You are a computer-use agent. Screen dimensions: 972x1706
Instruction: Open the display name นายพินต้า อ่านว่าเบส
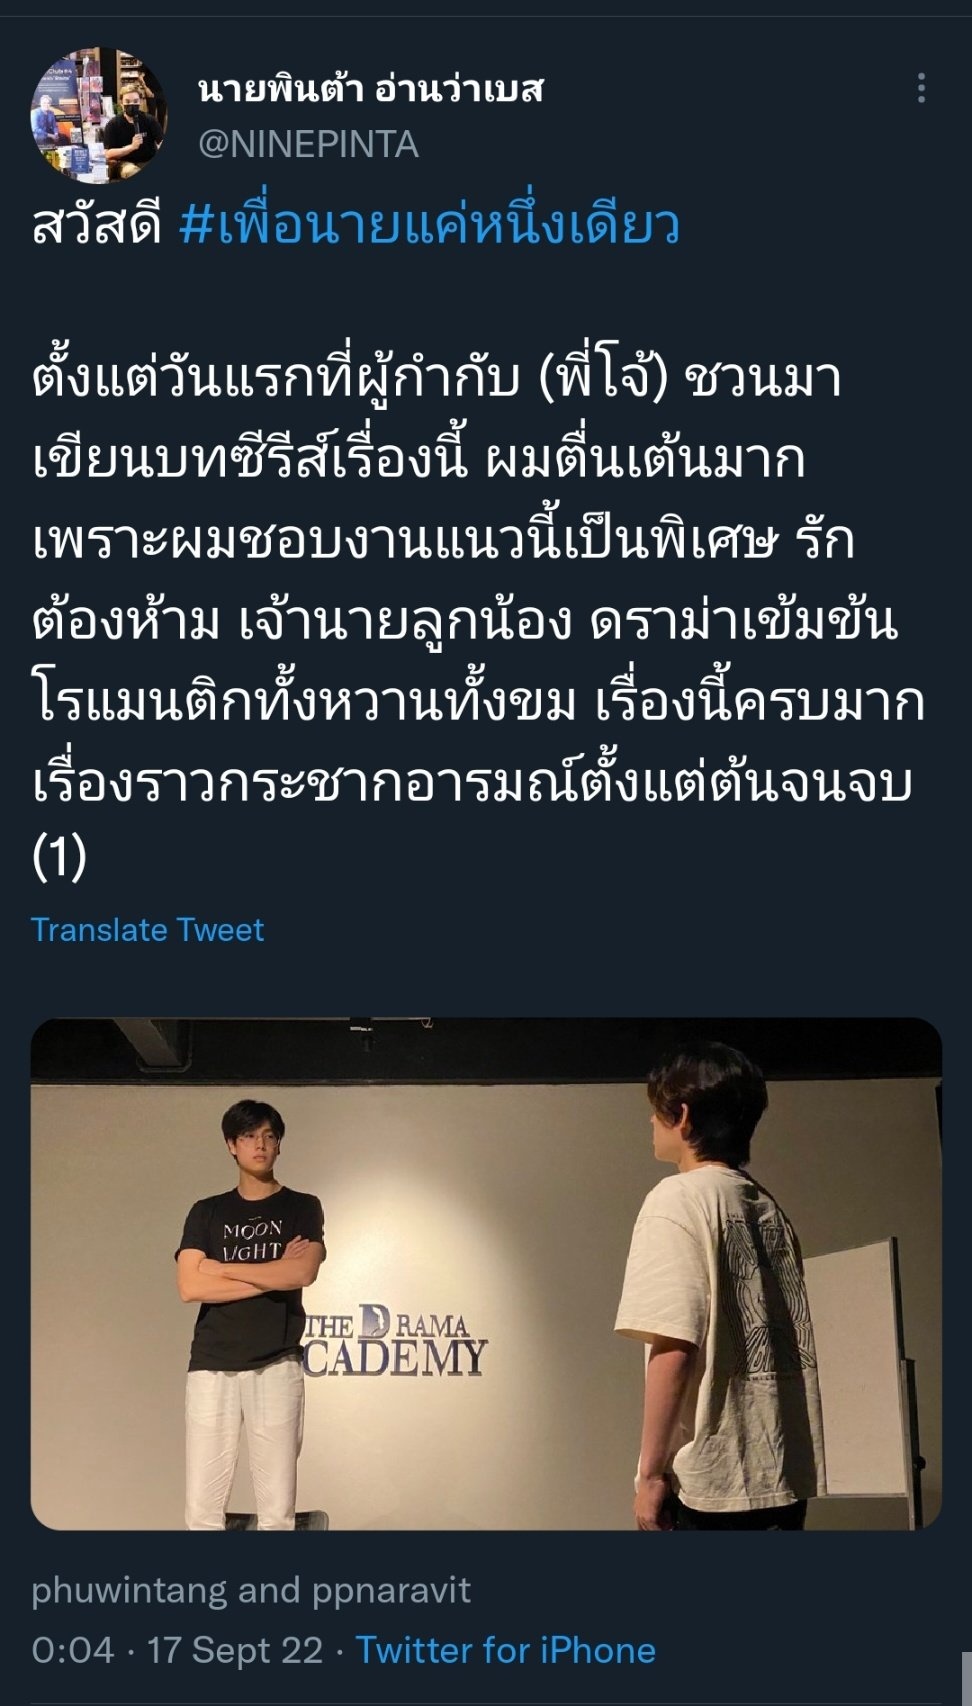371,89
